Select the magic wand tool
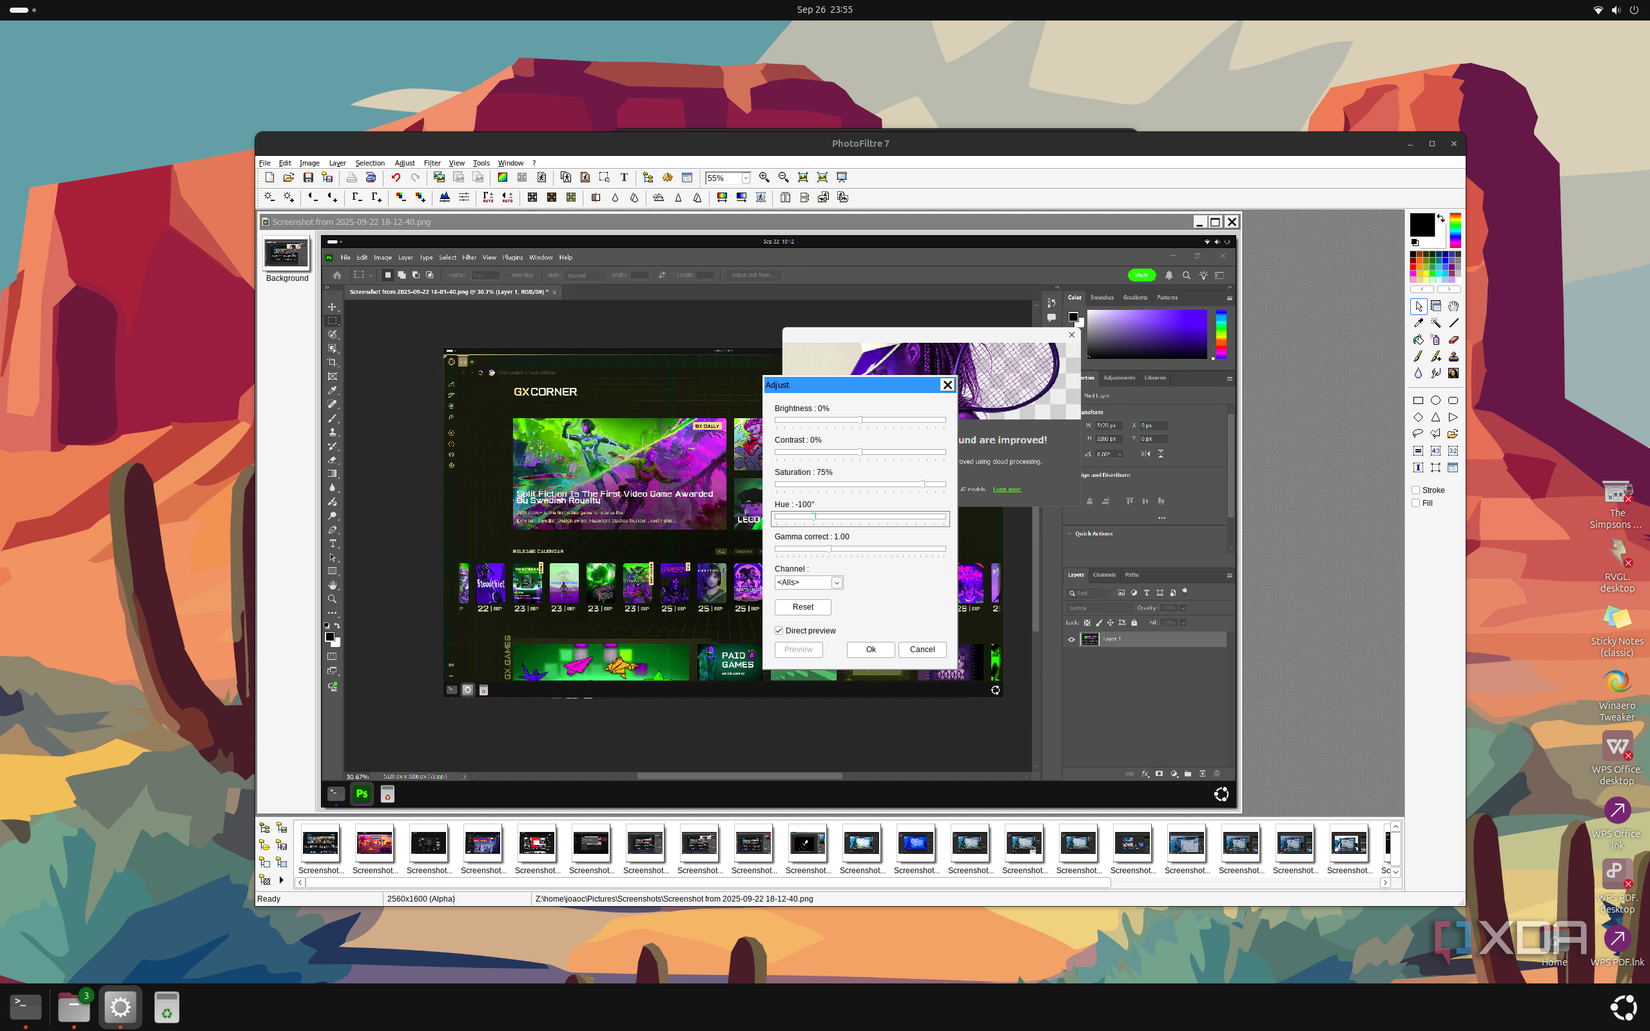The height and width of the screenshot is (1031, 1650). point(1436,323)
